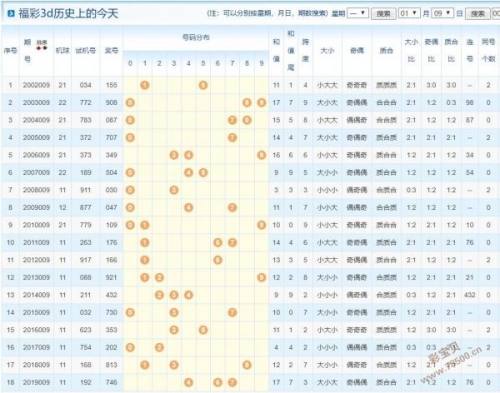Screen dimensions: 500x393
Task: Click the orange 4 ball in row 2019009
Action: click(x=189, y=383)
